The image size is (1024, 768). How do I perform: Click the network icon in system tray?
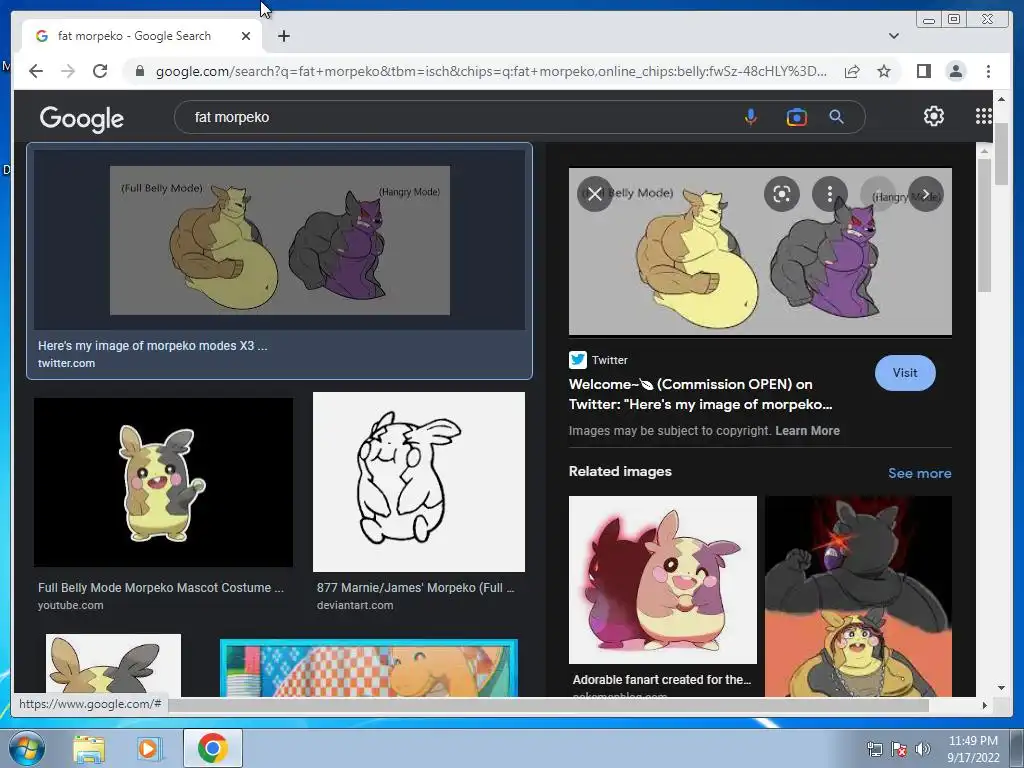[874, 749]
